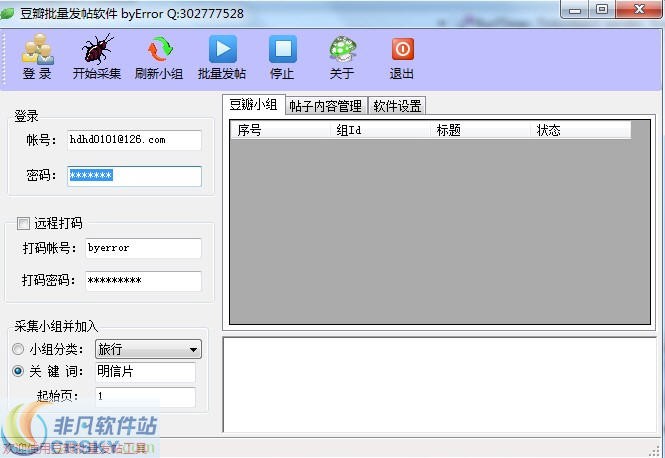Focus the 密码 password field
Screen dimensions: 665x458
(x=134, y=176)
